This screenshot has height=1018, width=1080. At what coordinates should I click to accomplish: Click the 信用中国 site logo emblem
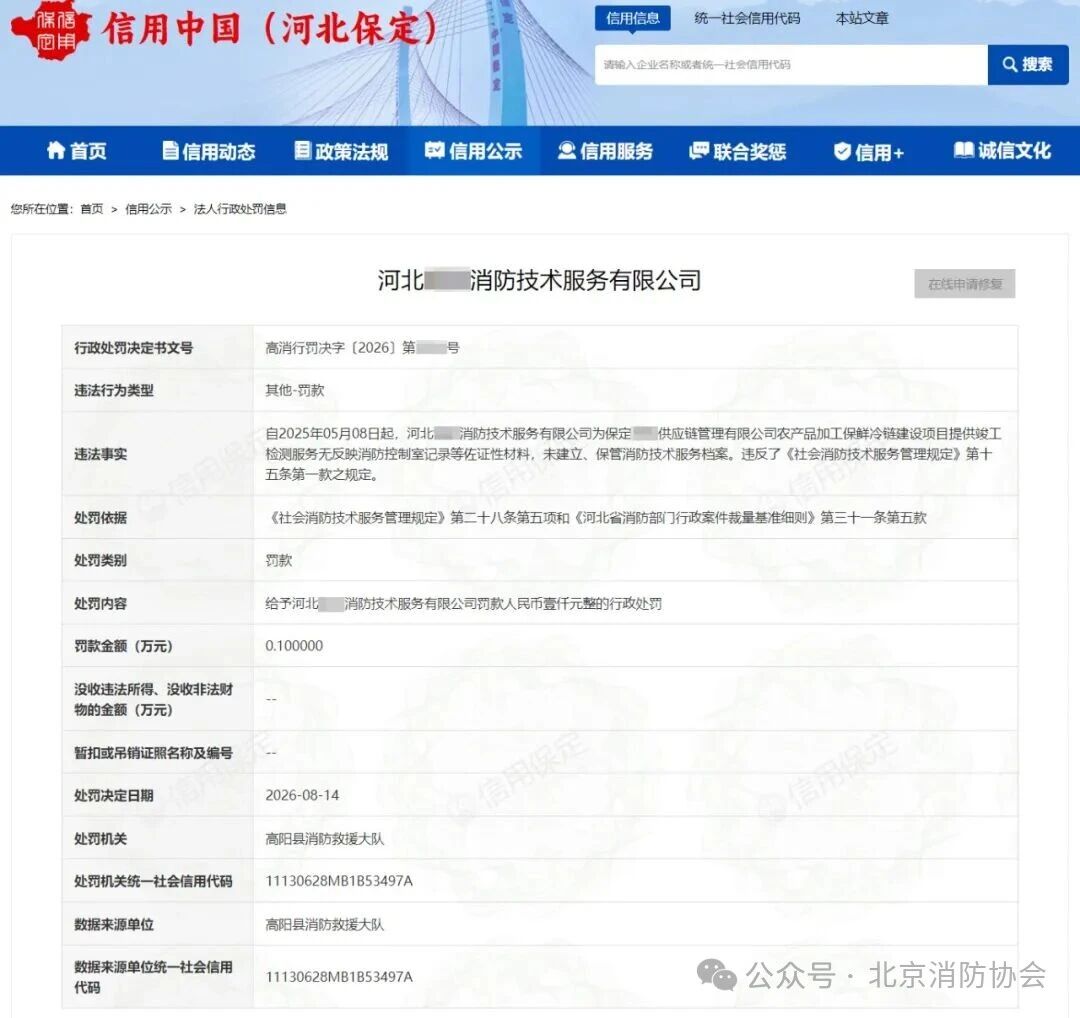click(52, 31)
